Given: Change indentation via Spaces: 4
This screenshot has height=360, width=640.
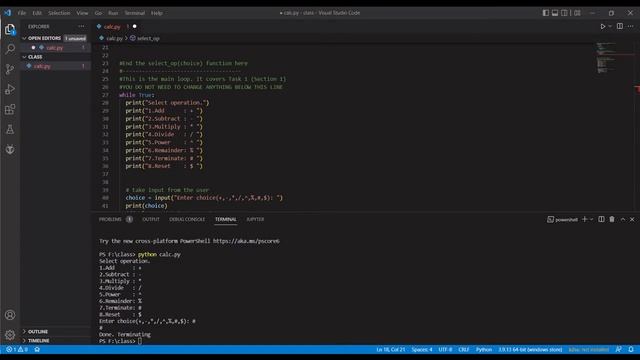Looking at the screenshot, I should [422, 349].
